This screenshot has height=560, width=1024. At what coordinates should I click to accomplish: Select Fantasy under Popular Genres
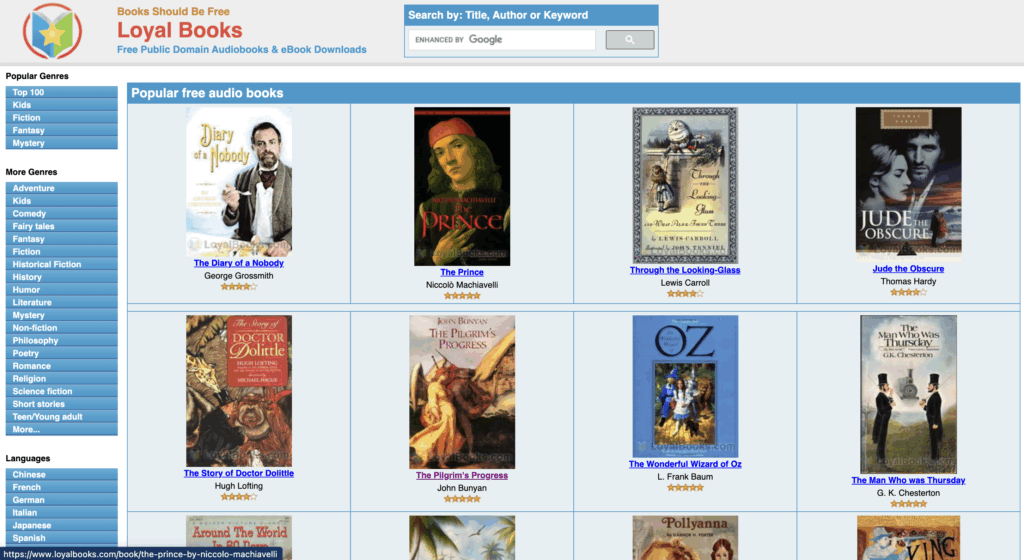(61, 131)
